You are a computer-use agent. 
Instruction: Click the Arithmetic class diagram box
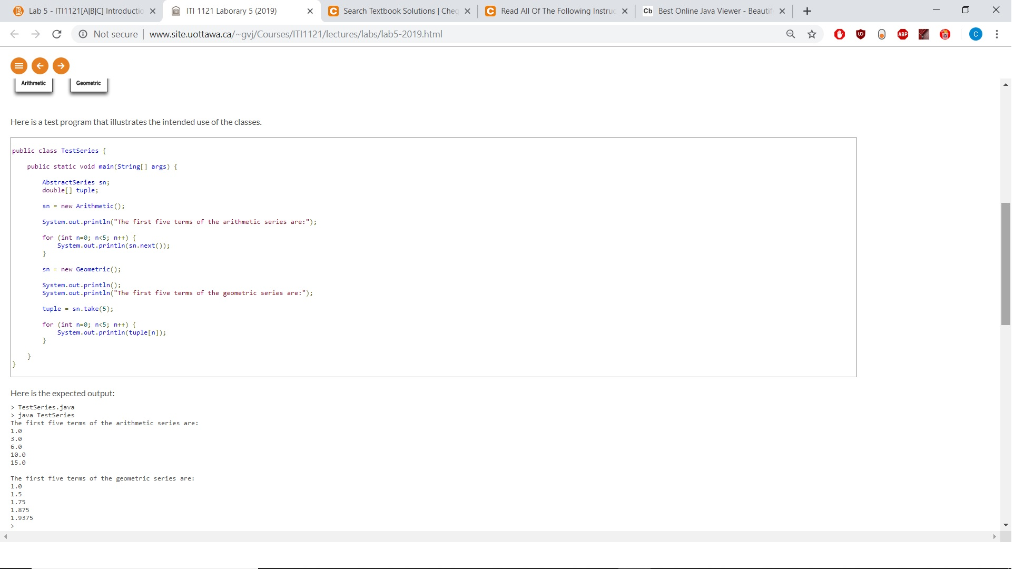(x=33, y=85)
